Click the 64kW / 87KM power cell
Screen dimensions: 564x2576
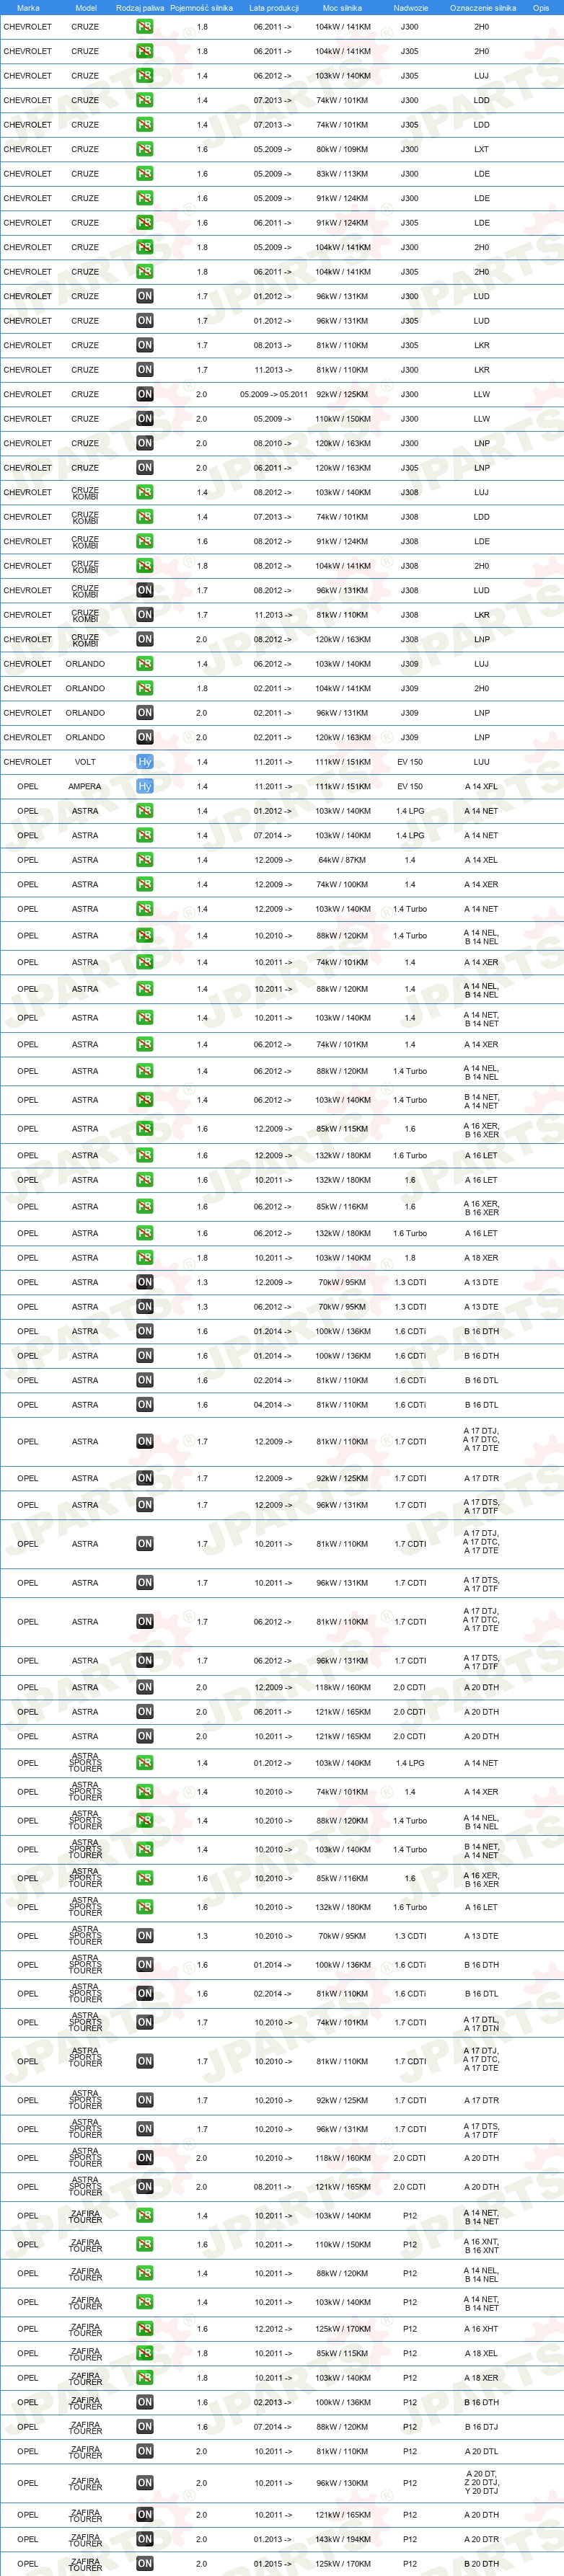(342, 860)
